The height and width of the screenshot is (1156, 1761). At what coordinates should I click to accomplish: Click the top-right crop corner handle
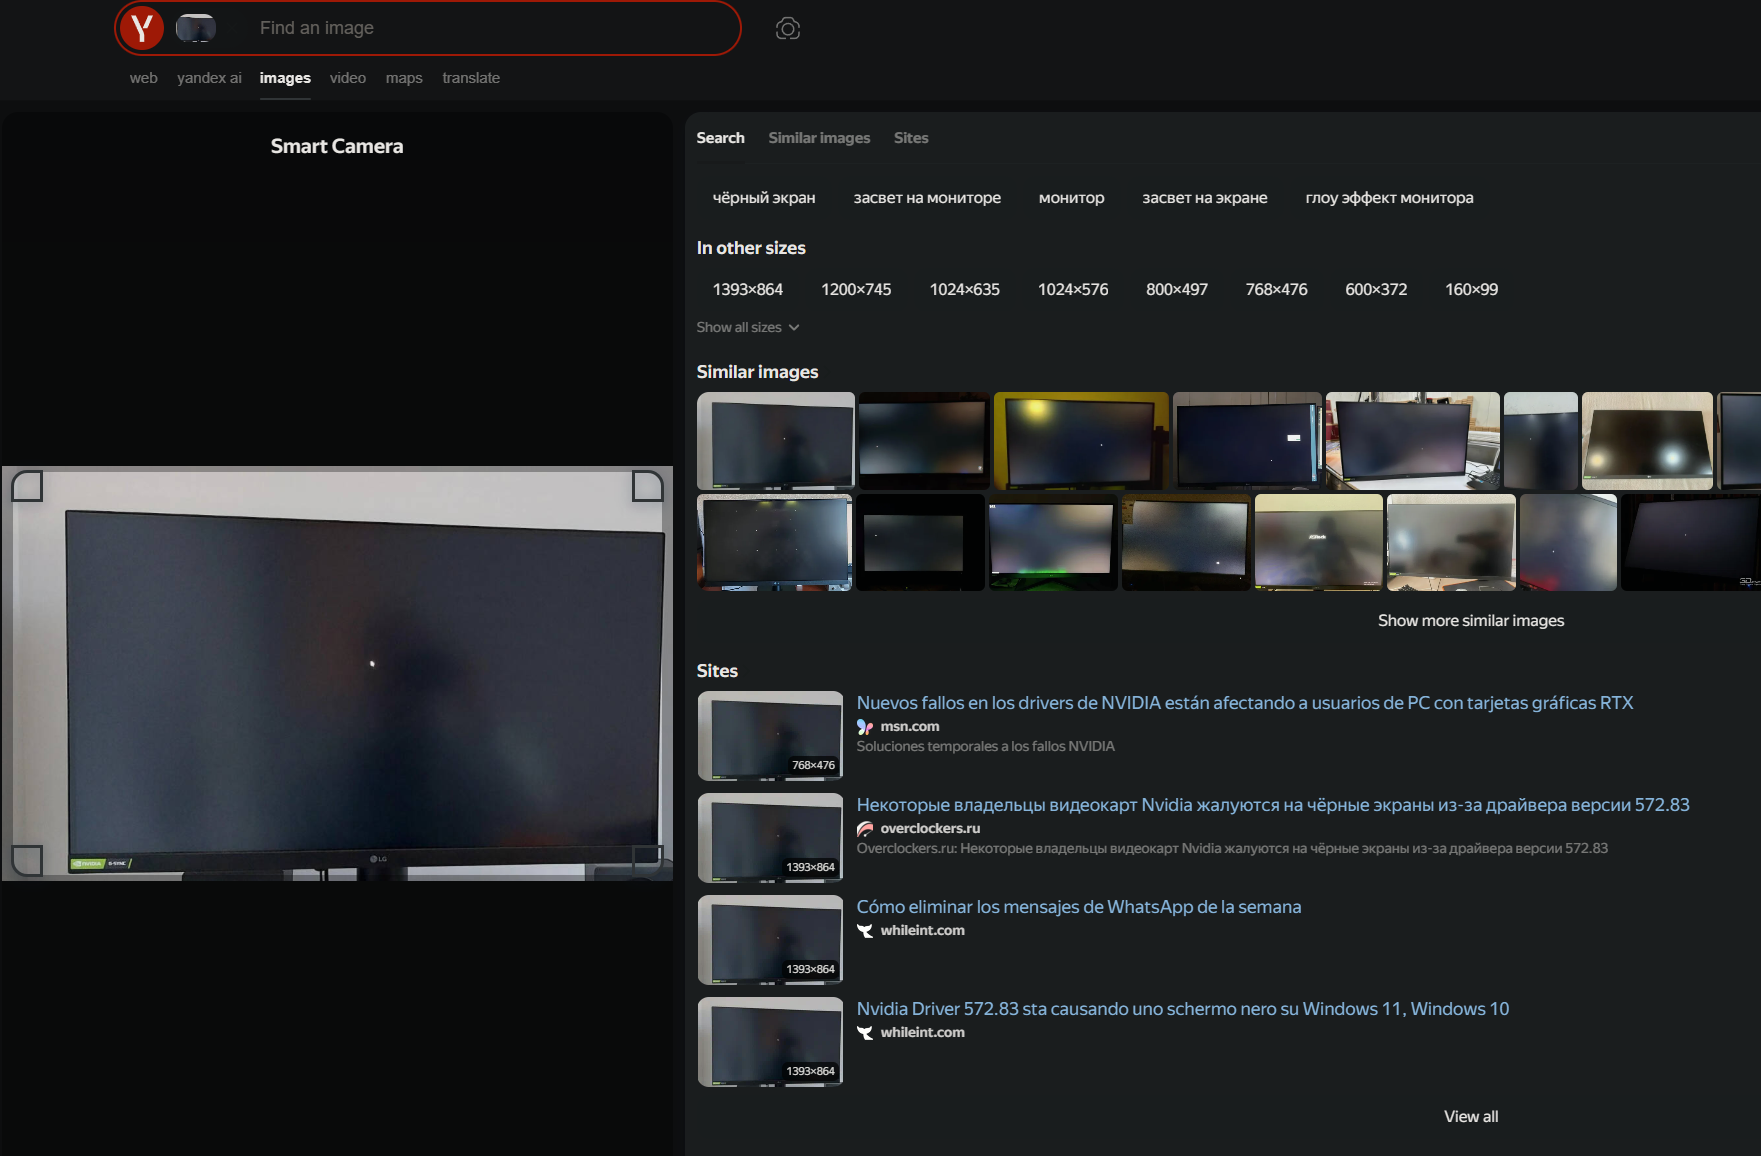point(648,486)
